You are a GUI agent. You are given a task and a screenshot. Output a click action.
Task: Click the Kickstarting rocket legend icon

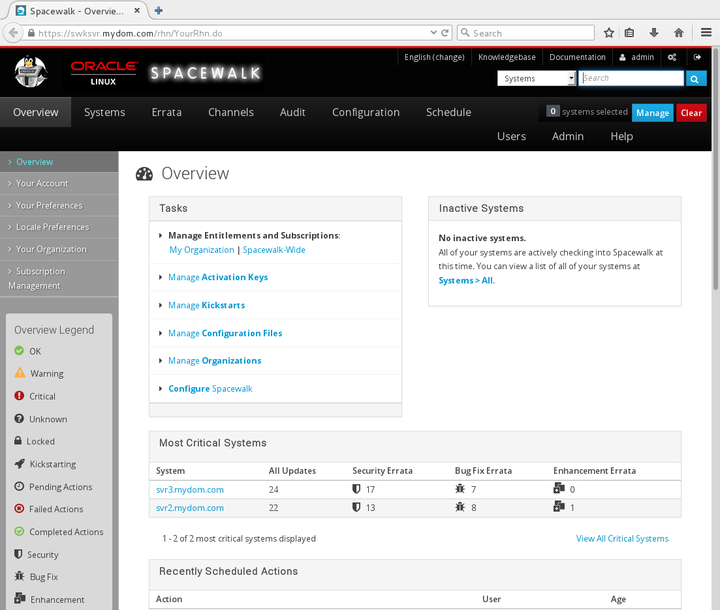(19, 463)
